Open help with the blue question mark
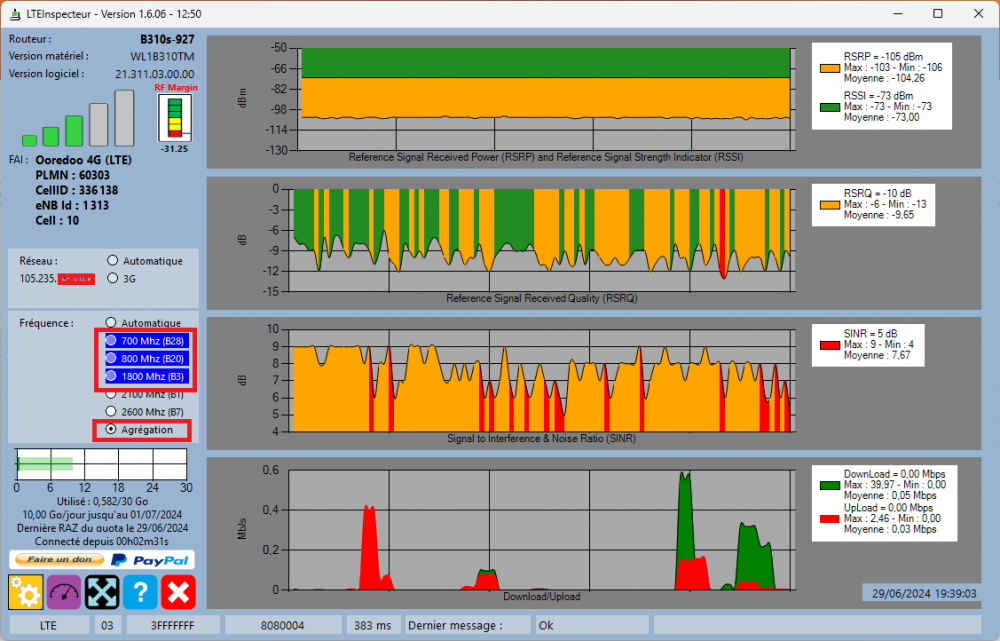Image resolution: width=1000 pixels, height=641 pixels. pos(140,591)
